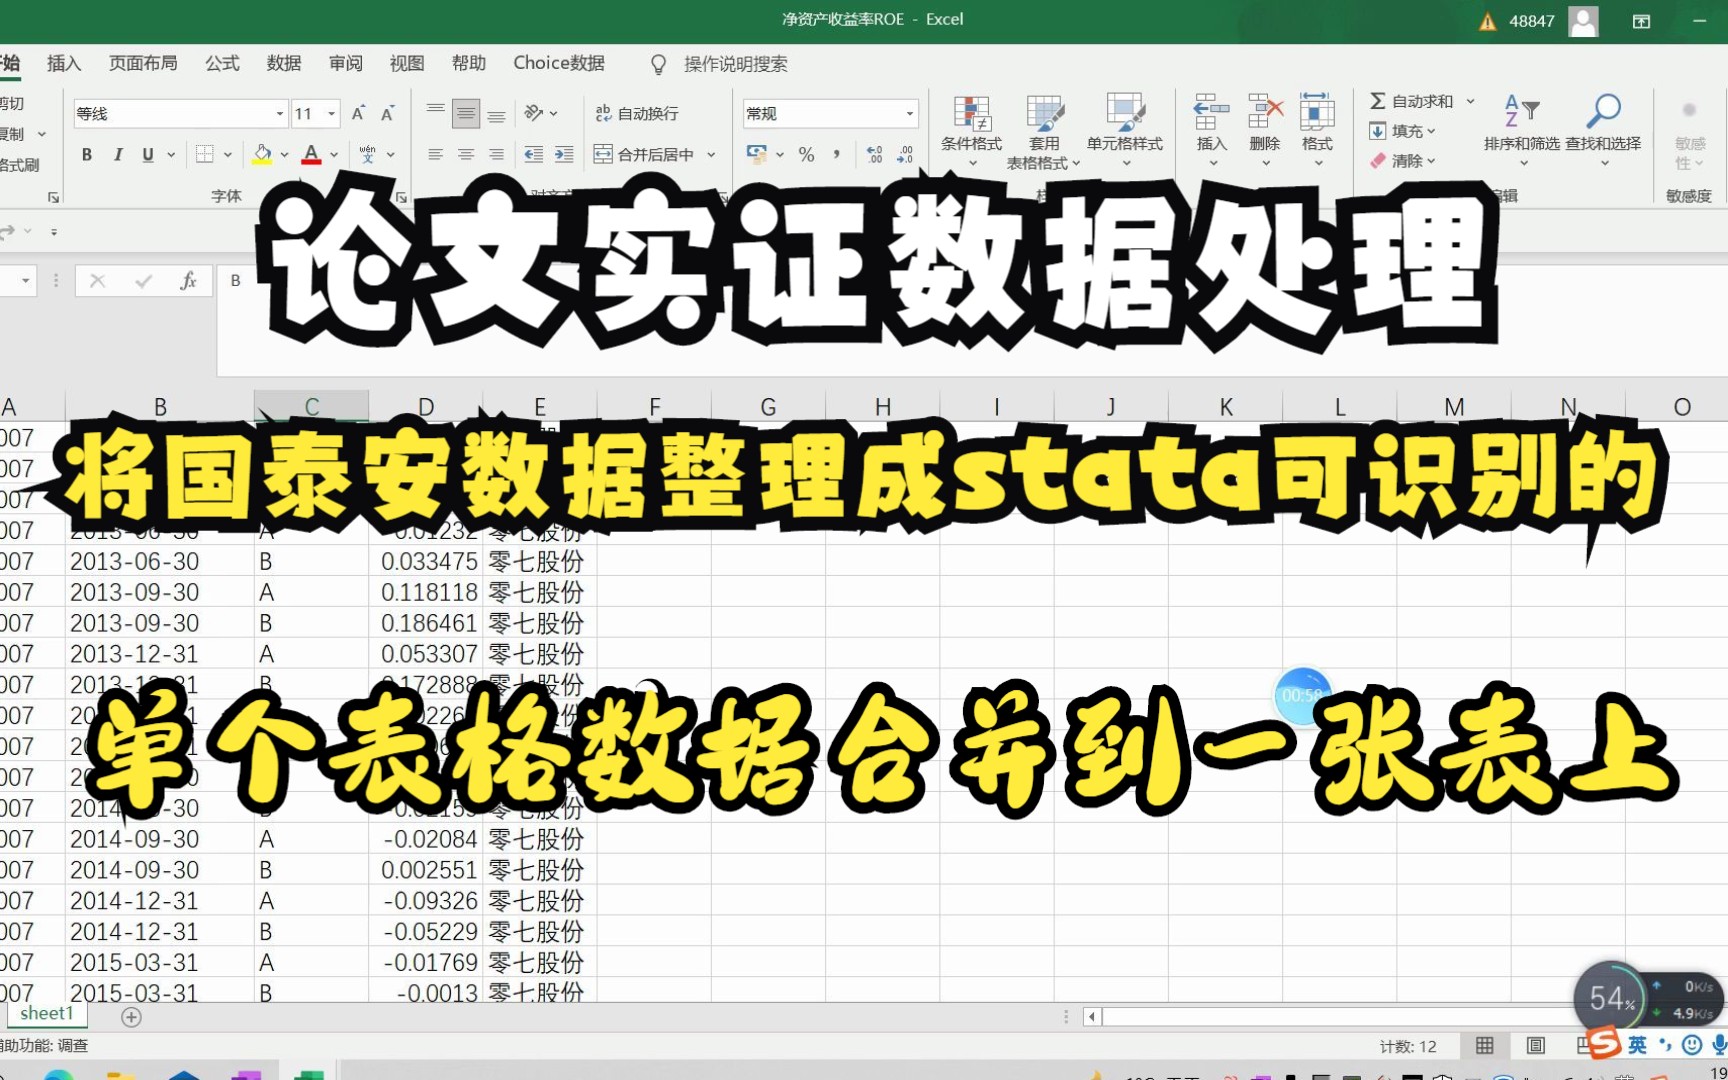Click the insert function fx button

tap(188, 281)
